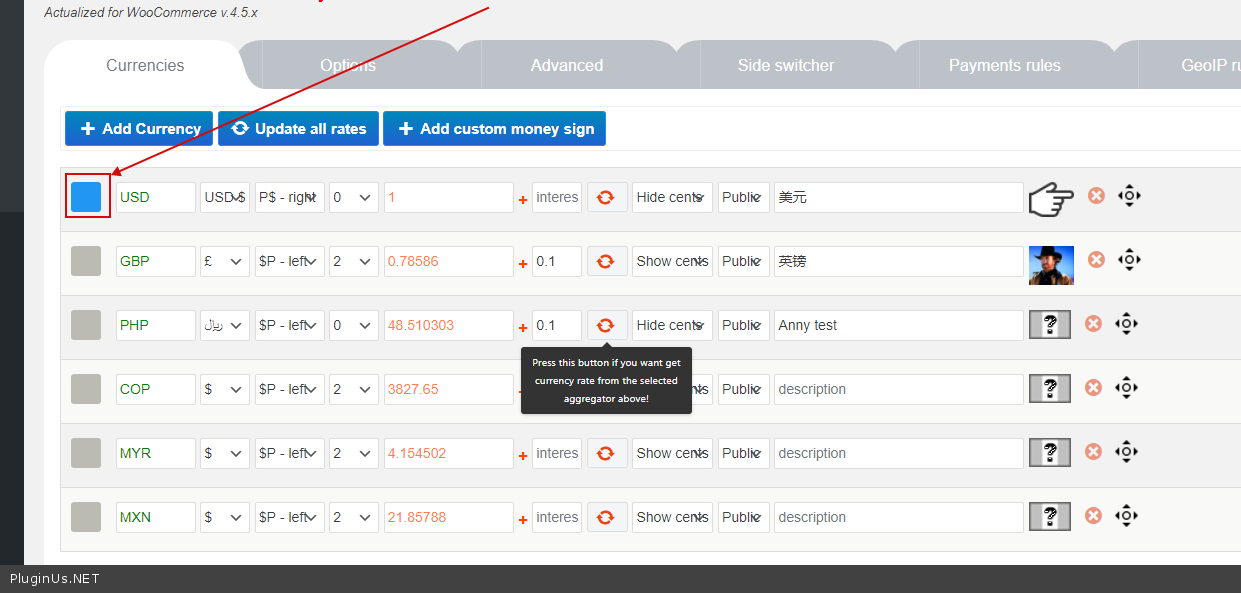
Task: Click the COP description input field
Action: [898, 389]
